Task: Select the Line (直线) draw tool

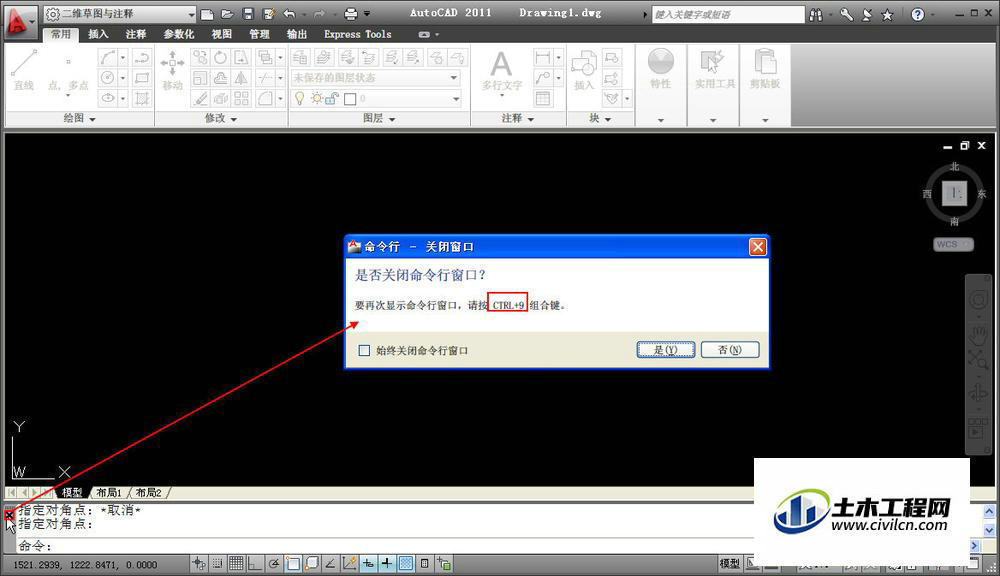Action: point(24,70)
